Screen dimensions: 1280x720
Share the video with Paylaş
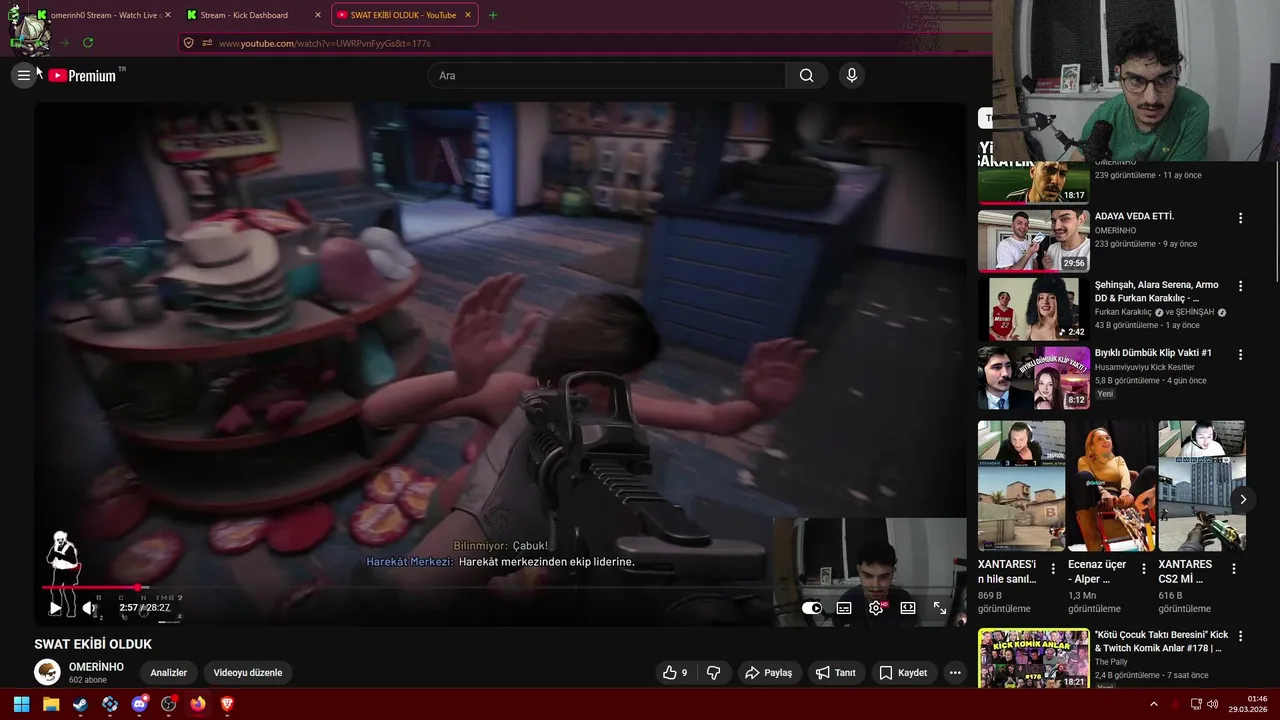(x=768, y=673)
